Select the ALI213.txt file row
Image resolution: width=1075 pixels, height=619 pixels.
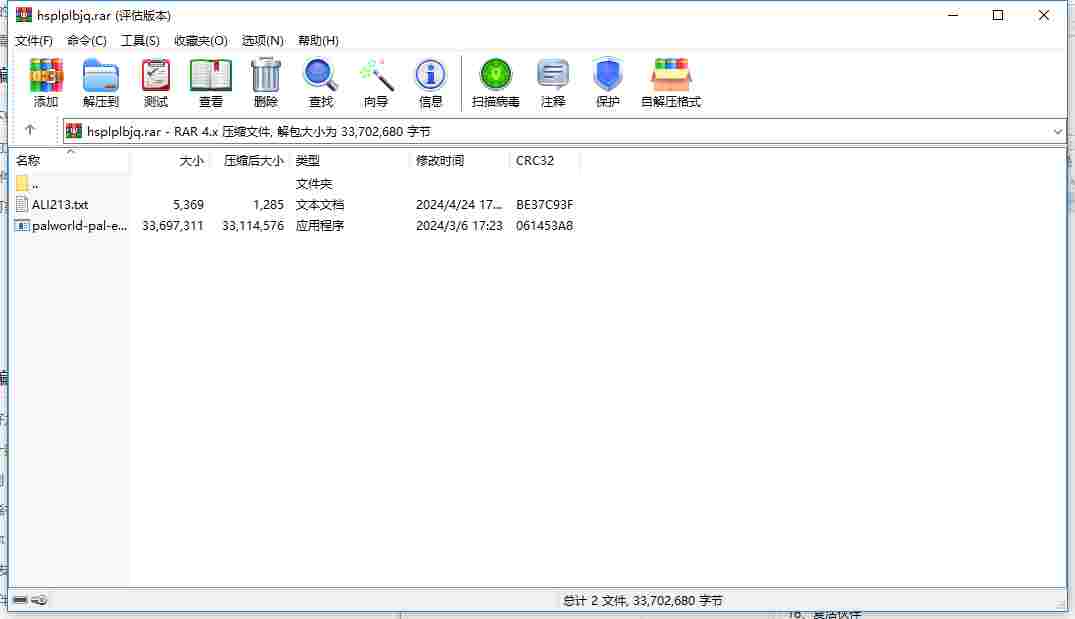coord(295,204)
